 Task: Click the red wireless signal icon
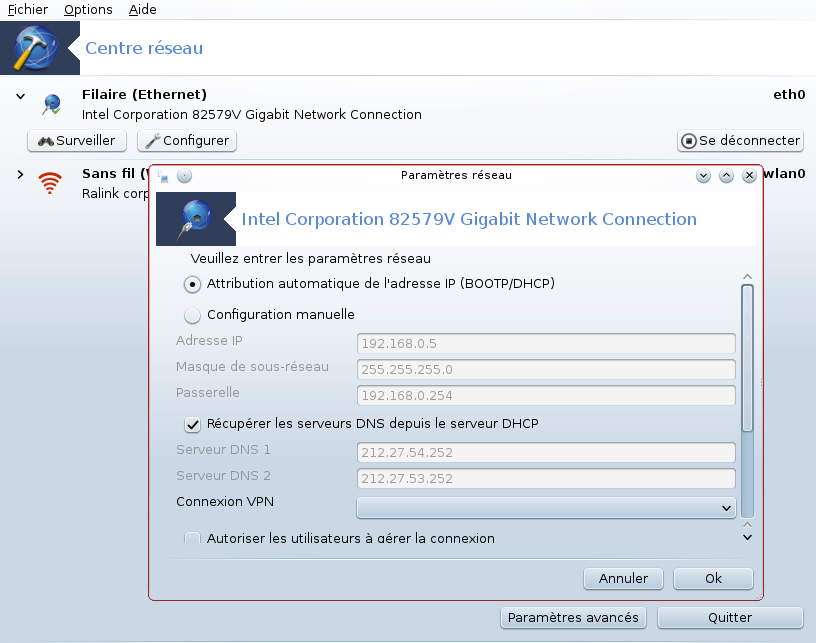click(x=50, y=183)
